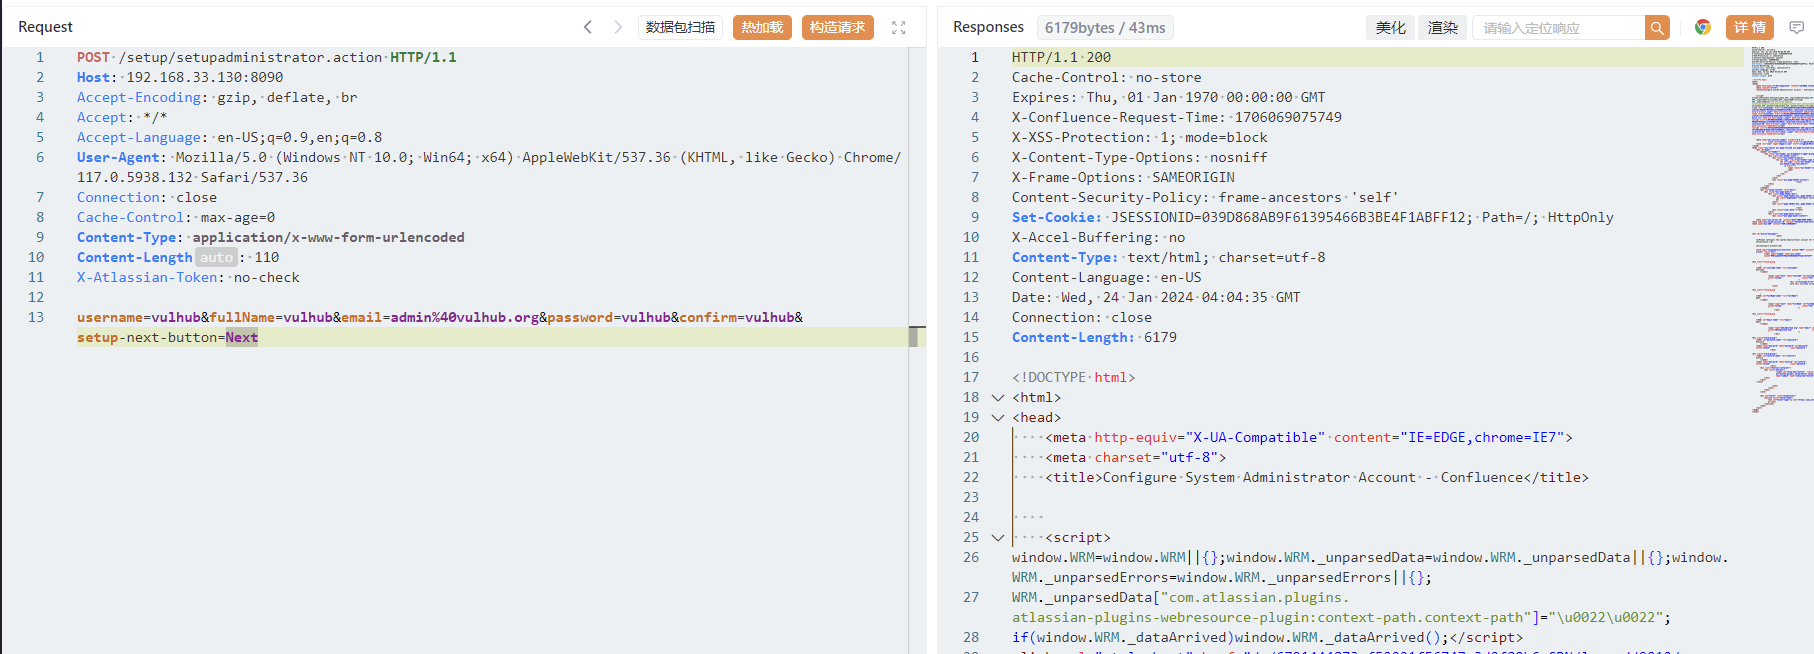Open response in Chrome browser icon
The image size is (1814, 654).
click(1702, 27)
